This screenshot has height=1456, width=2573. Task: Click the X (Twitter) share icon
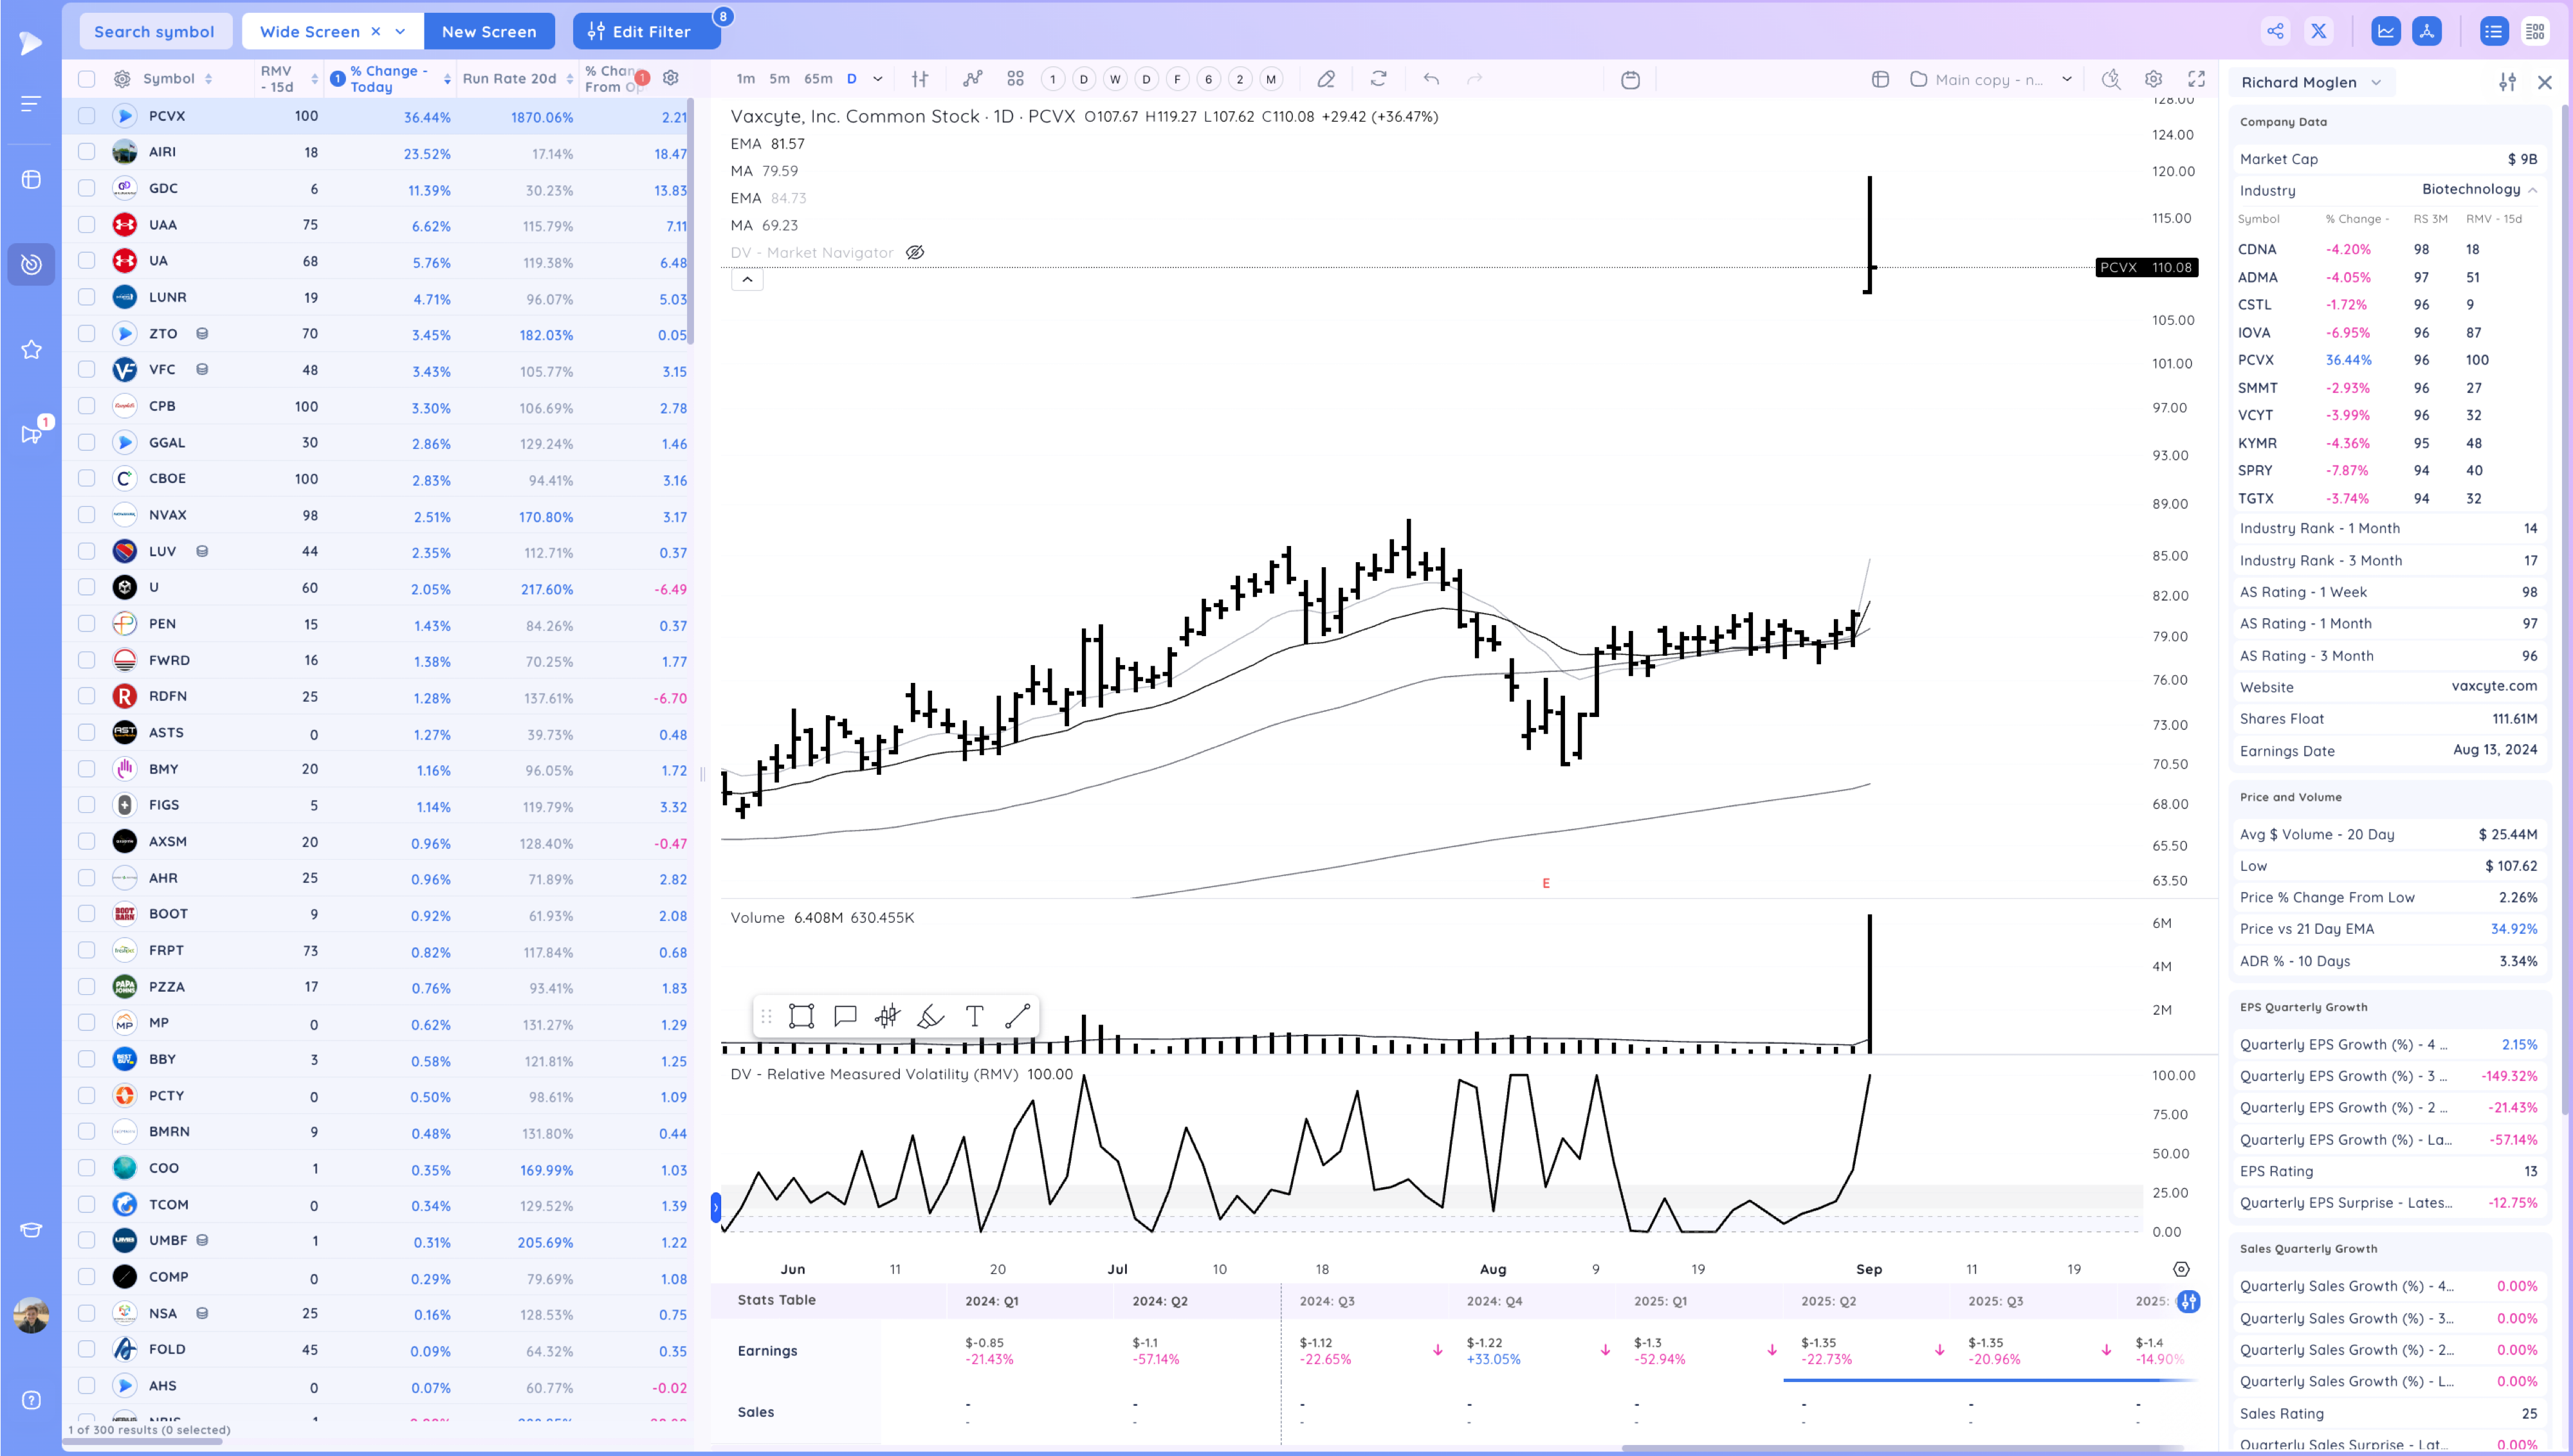pos(2318,31)
